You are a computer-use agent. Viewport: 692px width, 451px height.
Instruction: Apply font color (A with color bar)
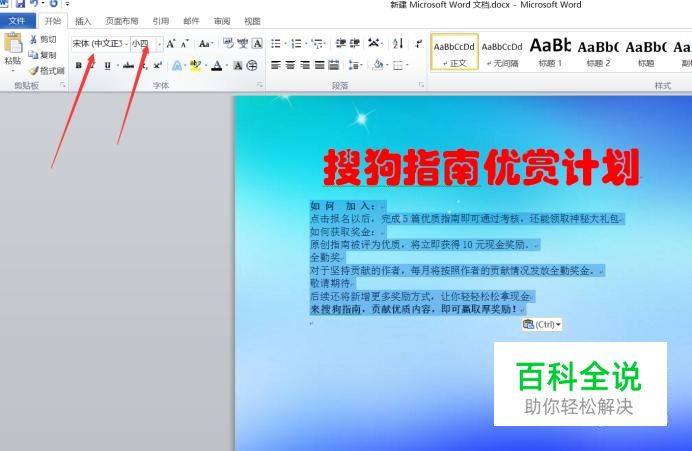pyautogui.click(x=217, y=66)
